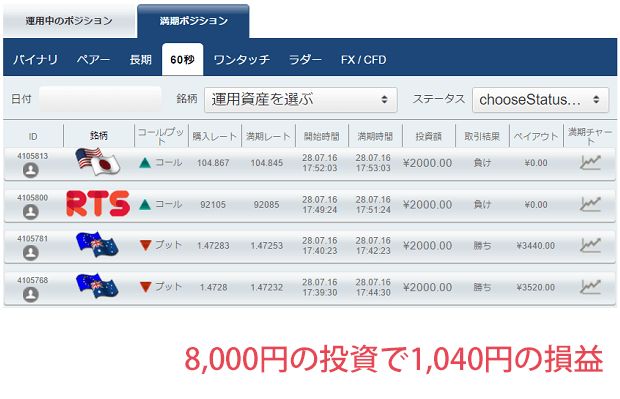Open the chart icon for trade 4105813

coord(590,162)
